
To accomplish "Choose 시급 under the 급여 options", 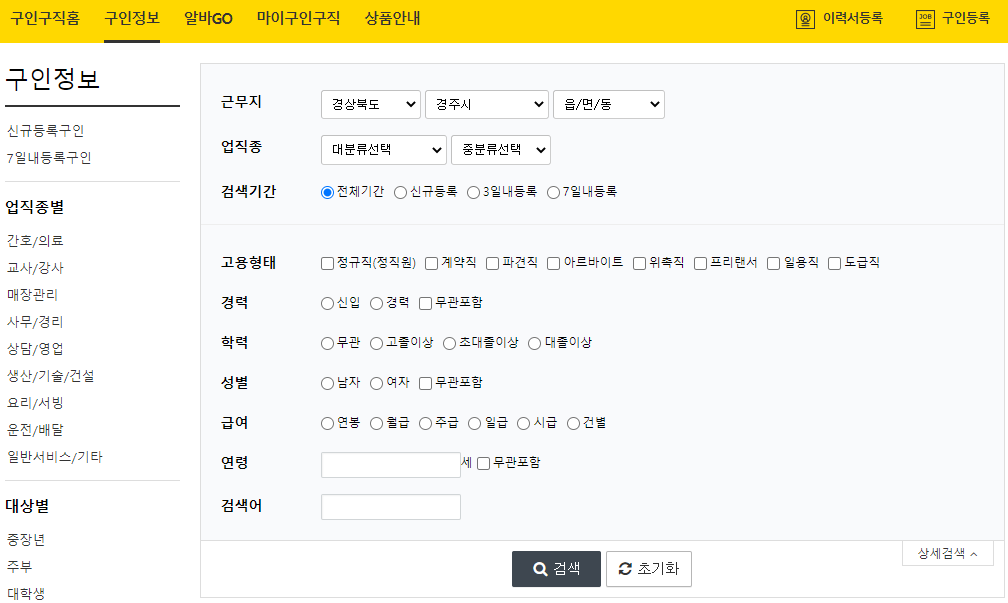I will (521, 422).
